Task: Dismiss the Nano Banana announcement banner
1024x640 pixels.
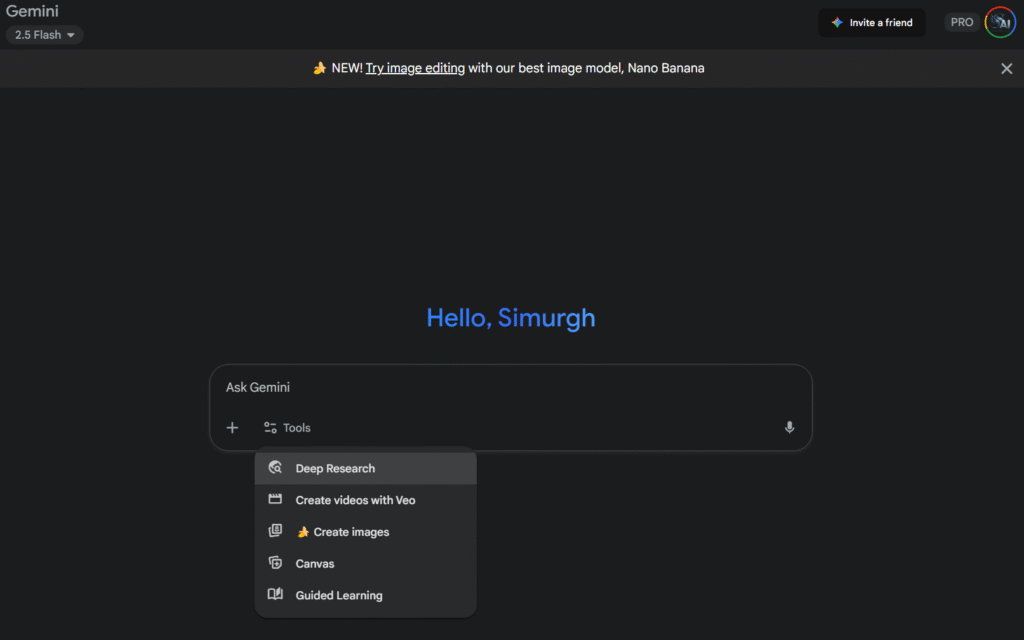Action: 1006,68
